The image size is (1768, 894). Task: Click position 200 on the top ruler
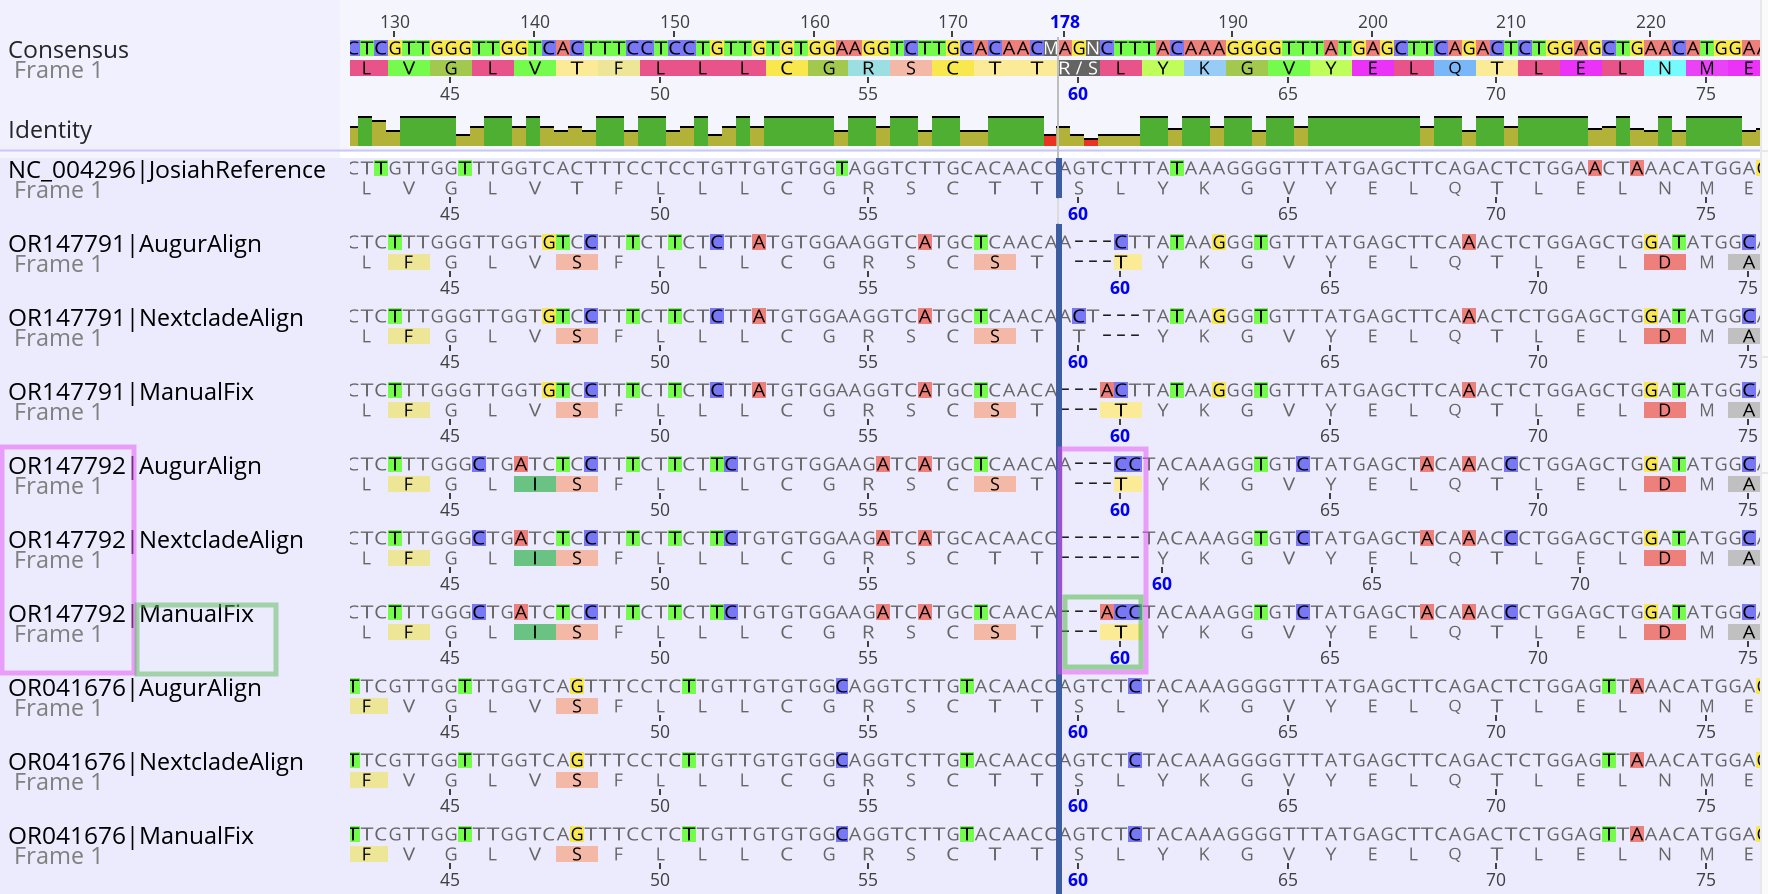[x=1372, y=22]
